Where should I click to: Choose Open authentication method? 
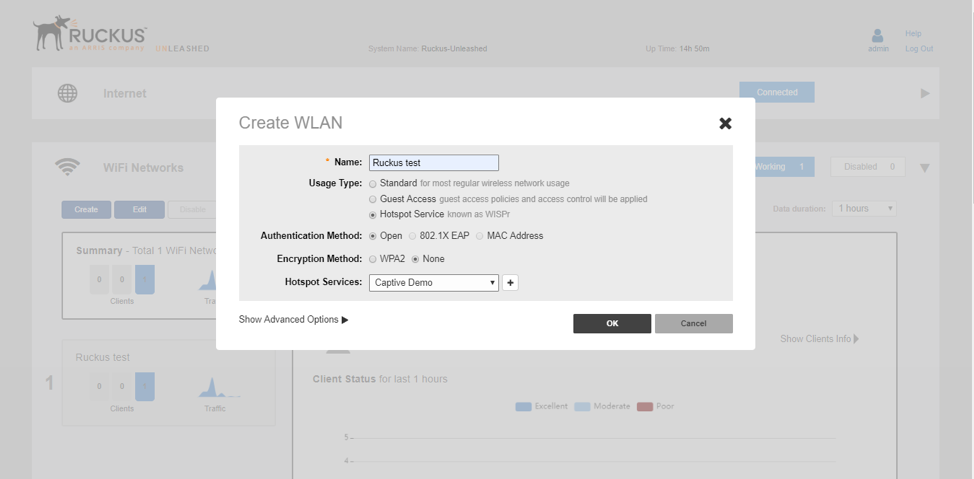click(373, 236)
